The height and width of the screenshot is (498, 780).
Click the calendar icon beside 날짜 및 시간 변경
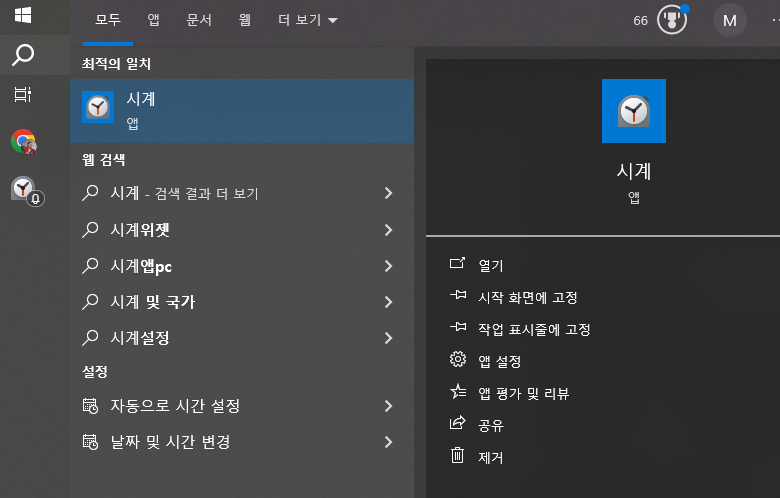click(90, 442)
